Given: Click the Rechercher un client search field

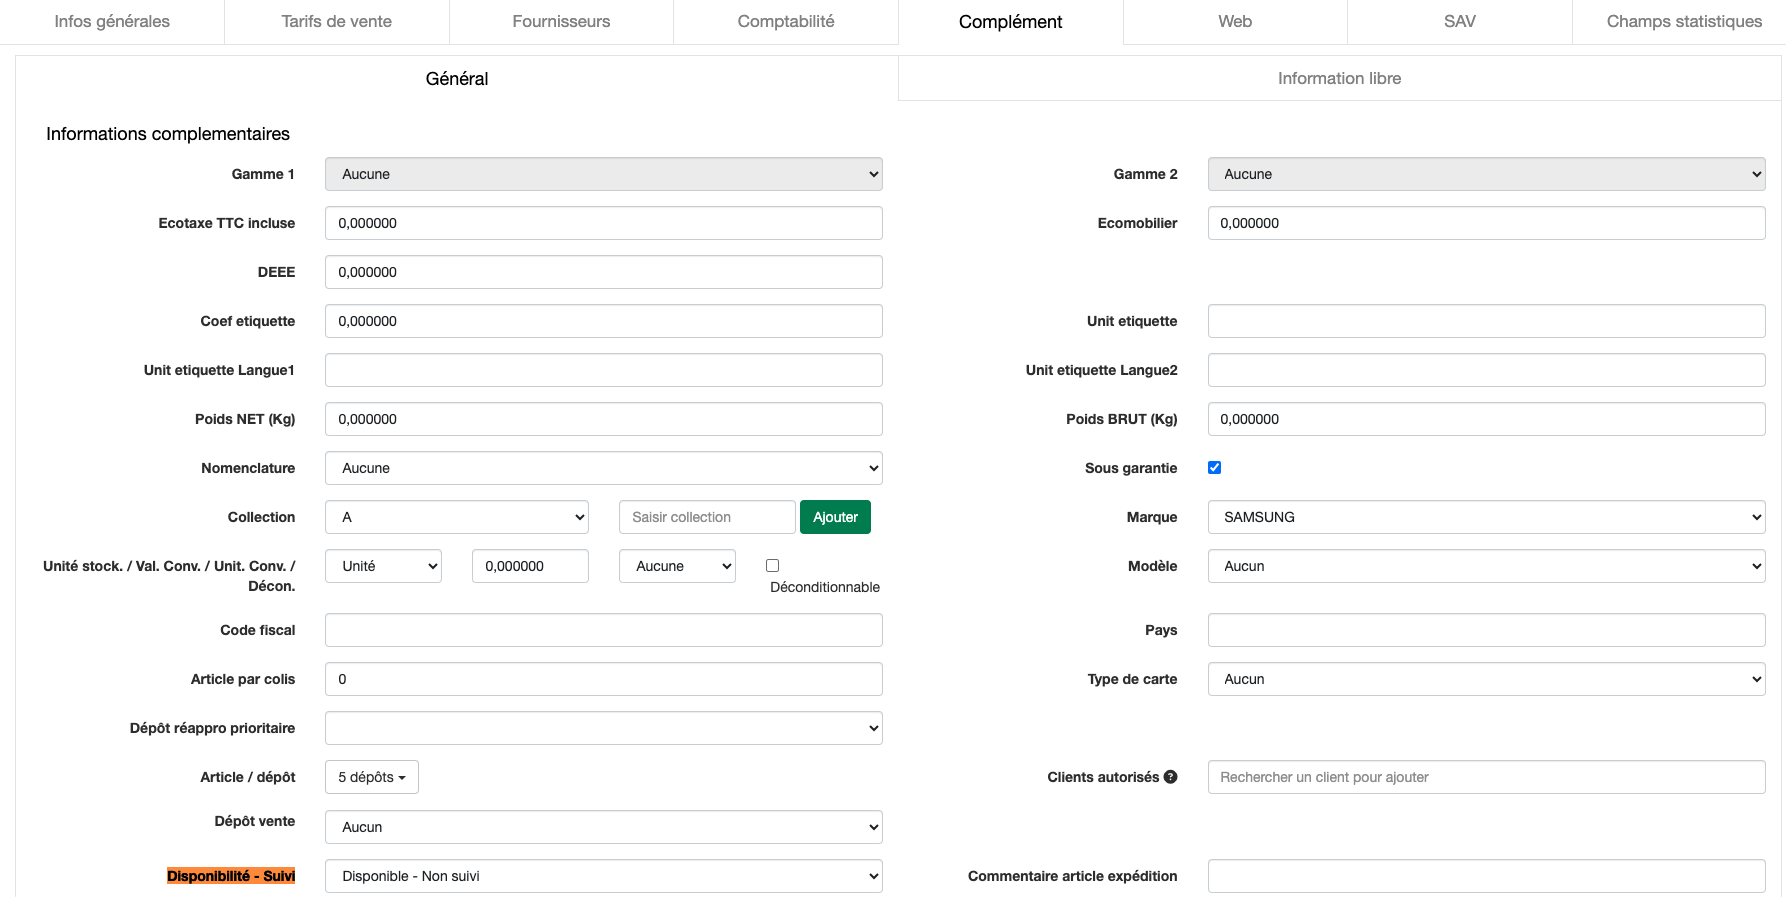Looking at the screenshot, I should pyautogui.click(x=1485, y=777).
